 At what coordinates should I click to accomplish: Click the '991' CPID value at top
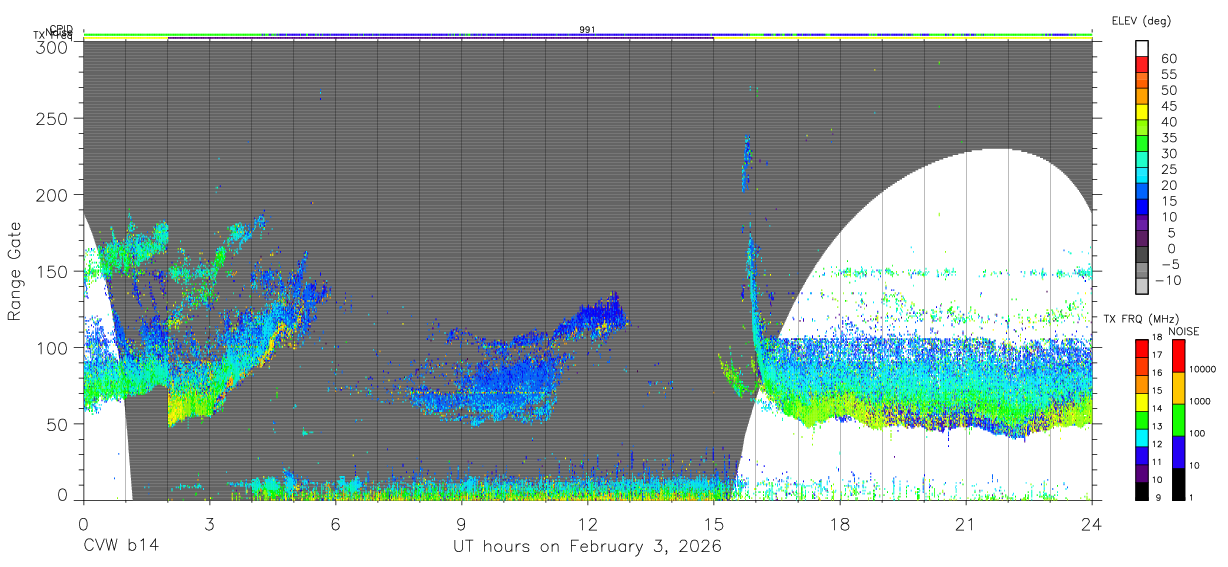click(x=588, y=29)
